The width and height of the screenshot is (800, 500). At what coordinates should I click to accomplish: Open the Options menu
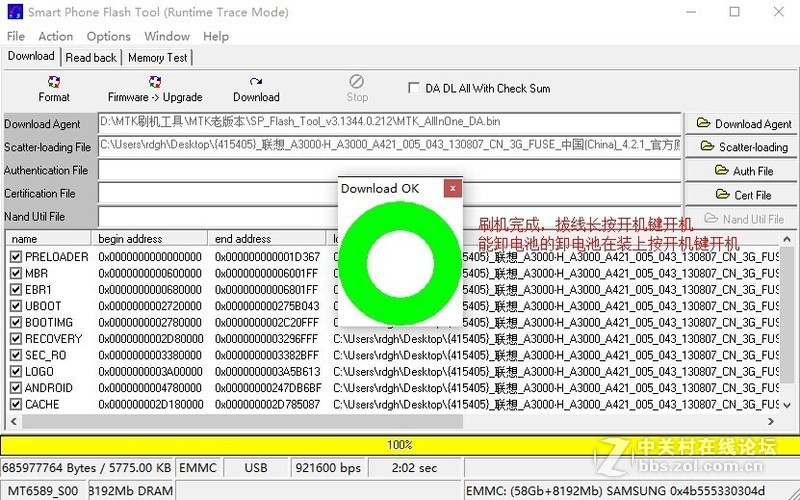tap(108, 36)
